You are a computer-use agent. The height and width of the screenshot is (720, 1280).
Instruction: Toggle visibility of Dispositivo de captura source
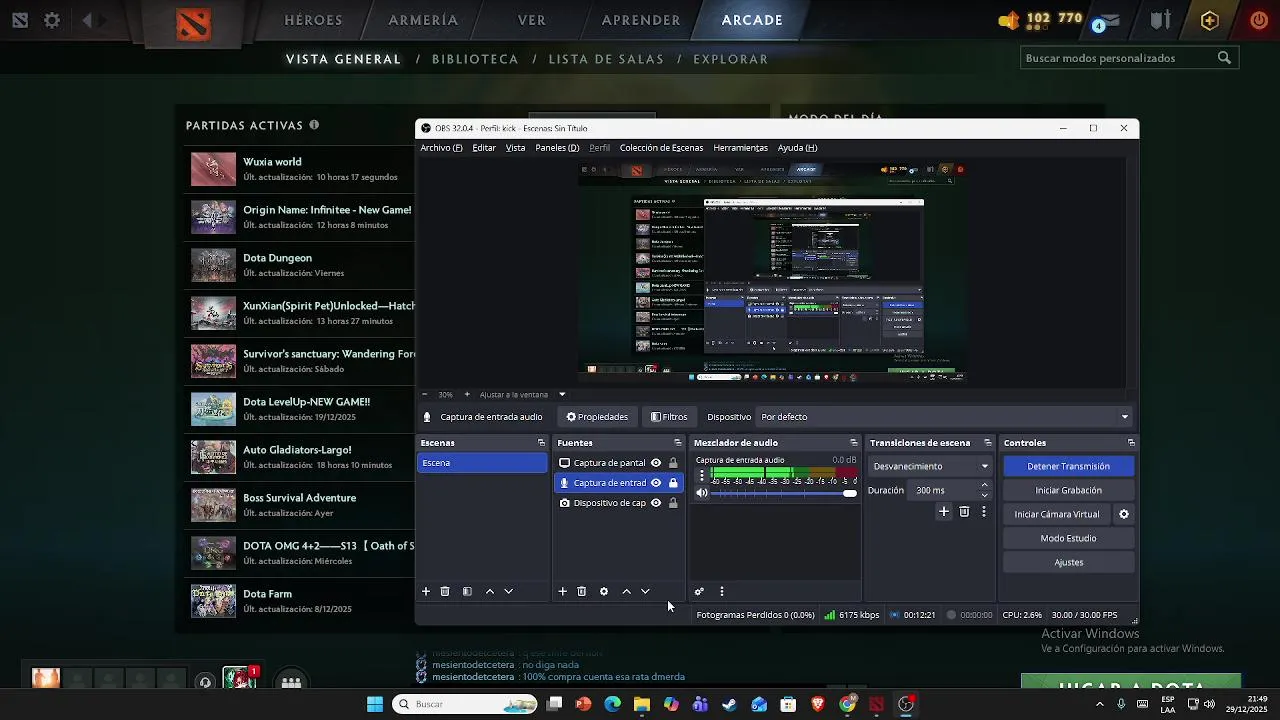point(656,503)
